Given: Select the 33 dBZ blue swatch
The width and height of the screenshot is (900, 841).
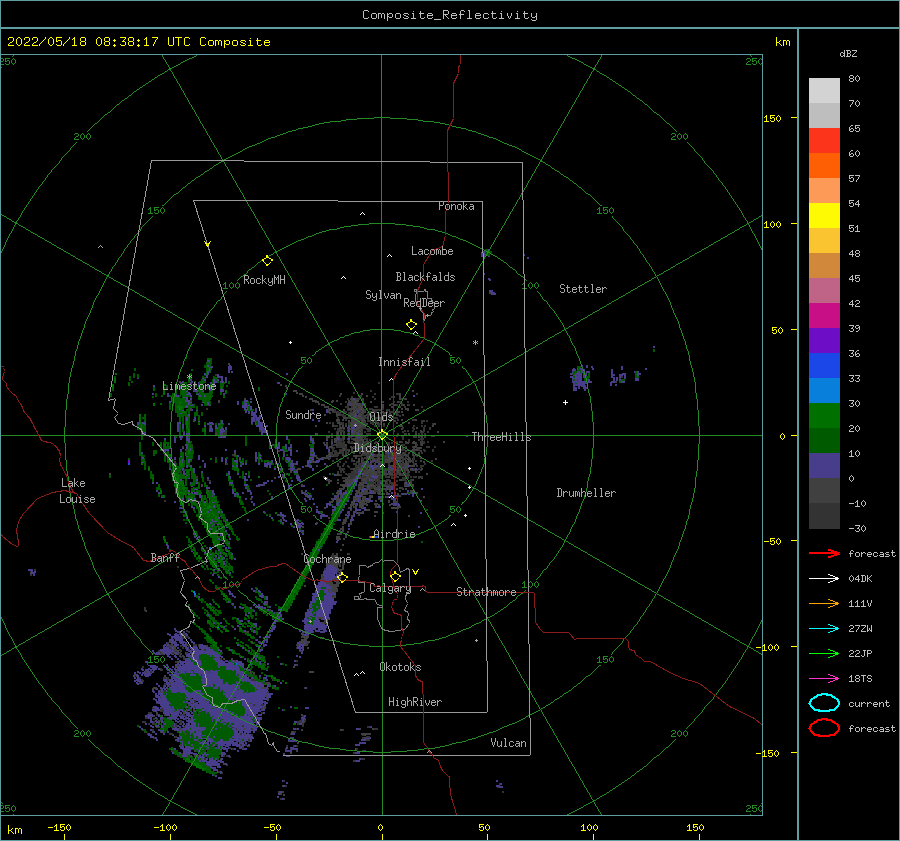Looking at the screenshot, I should 824,366.
